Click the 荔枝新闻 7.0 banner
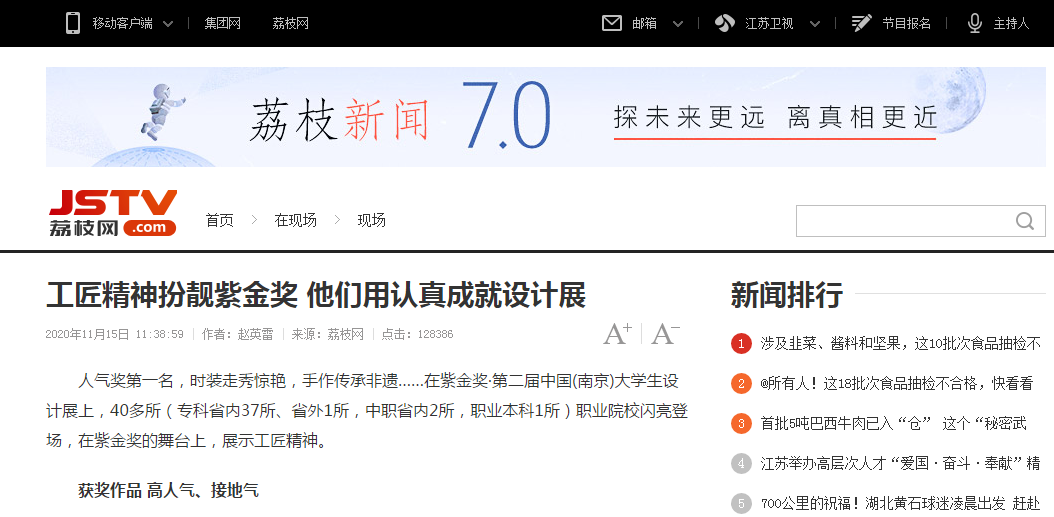 [x=545, y=117]
